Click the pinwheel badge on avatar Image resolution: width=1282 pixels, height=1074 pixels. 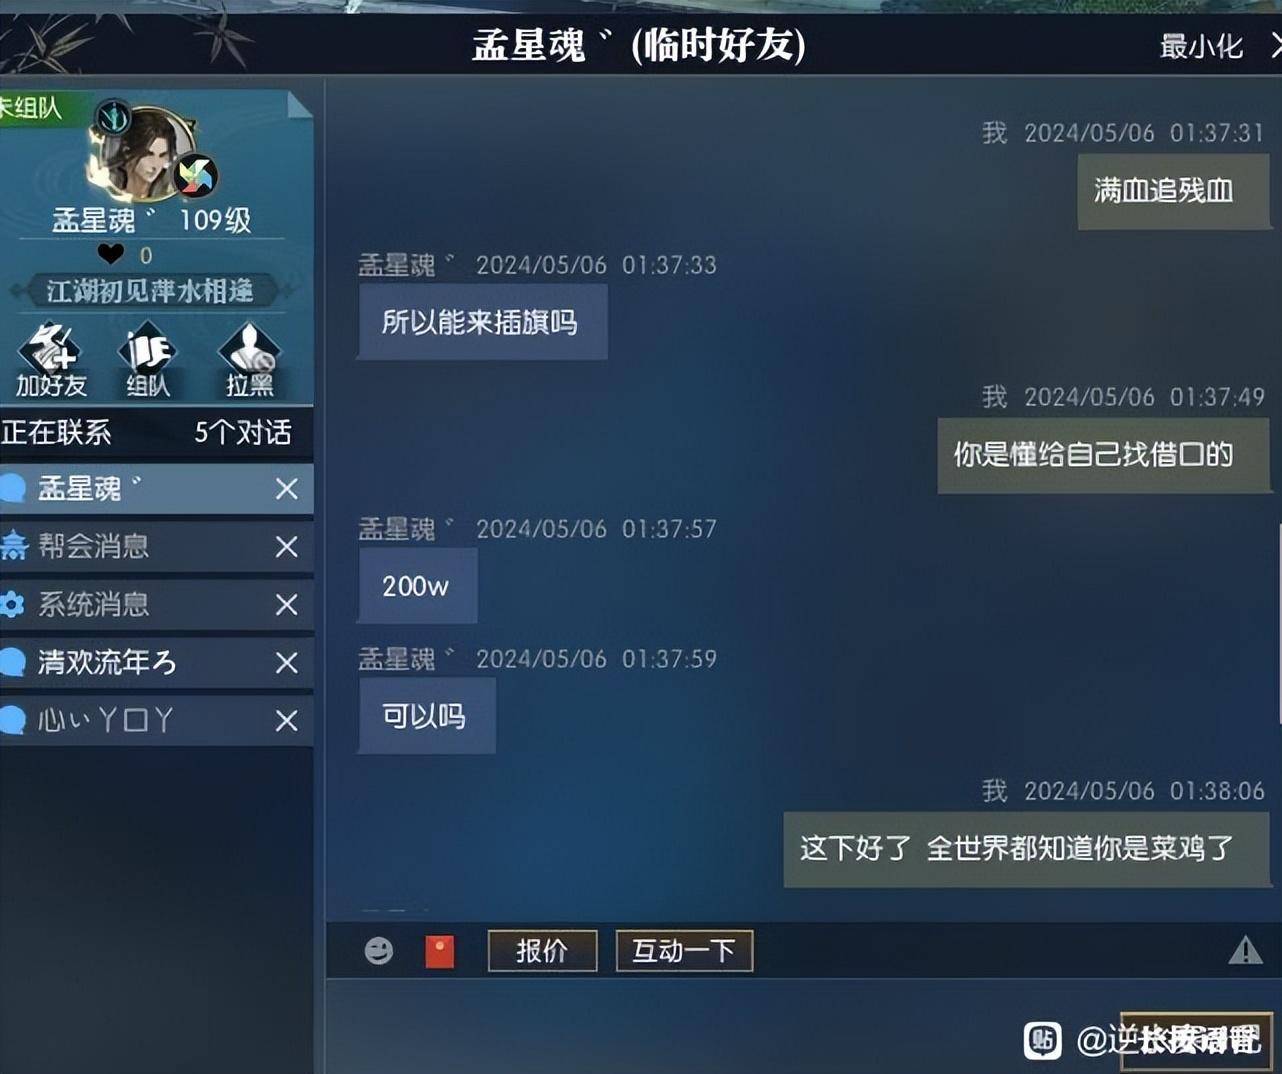196,176
